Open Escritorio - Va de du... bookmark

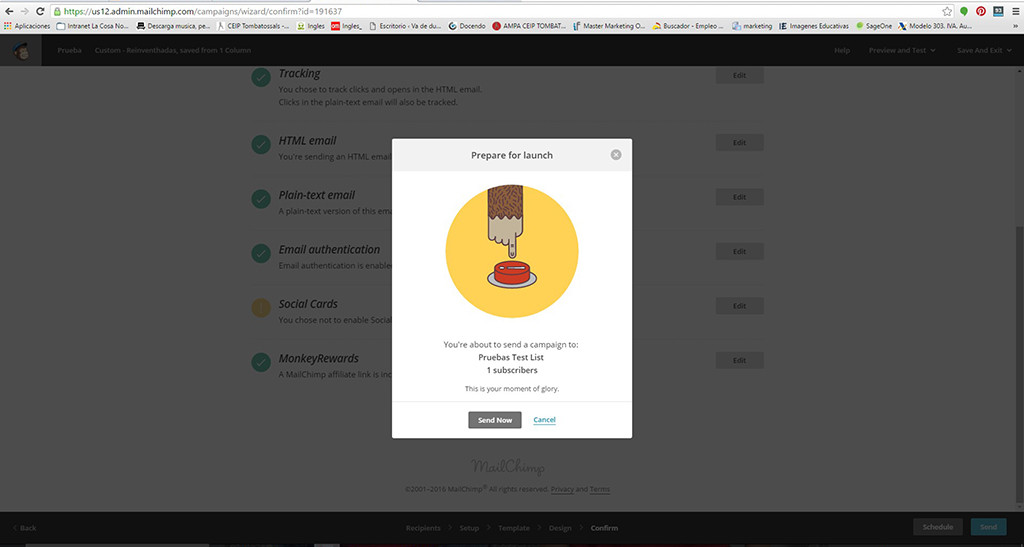(406, 26)
